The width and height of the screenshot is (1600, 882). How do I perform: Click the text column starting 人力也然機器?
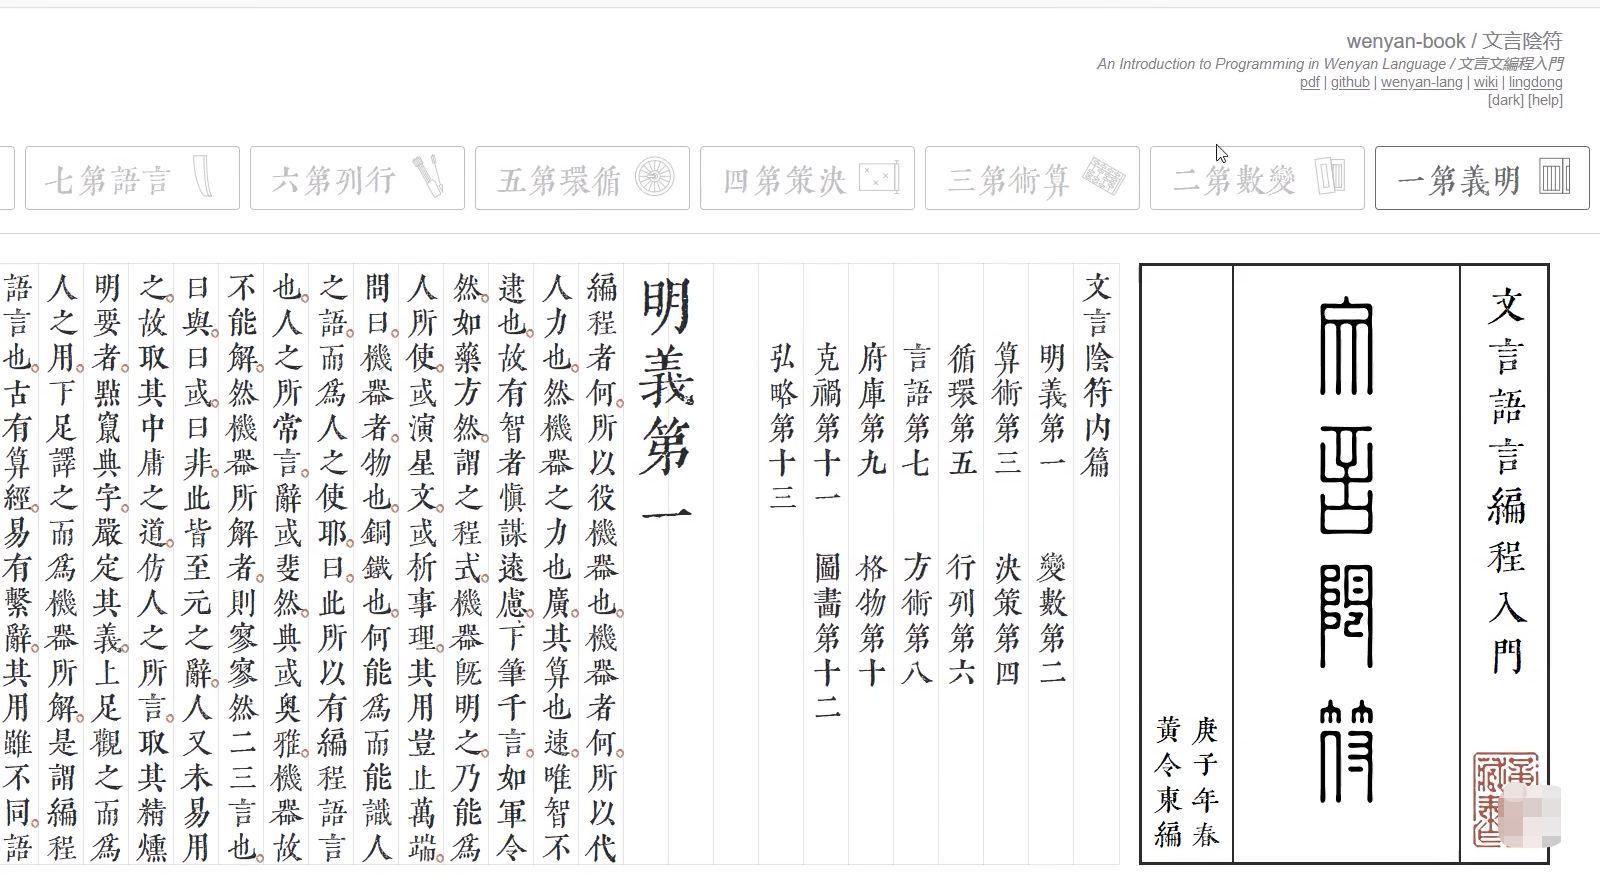556,567
